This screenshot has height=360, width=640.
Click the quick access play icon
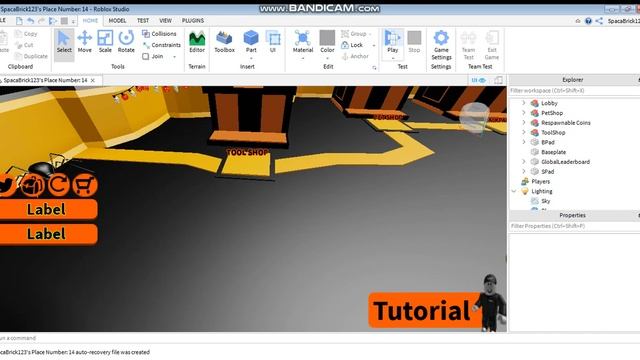pyautogui.click(x=53, y=21)
